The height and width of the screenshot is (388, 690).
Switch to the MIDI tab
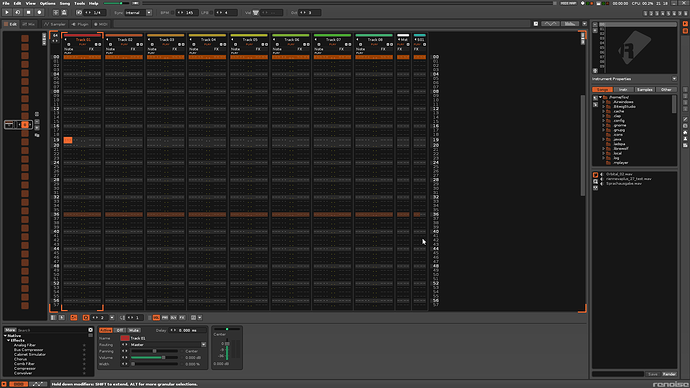tap(101, 24)
